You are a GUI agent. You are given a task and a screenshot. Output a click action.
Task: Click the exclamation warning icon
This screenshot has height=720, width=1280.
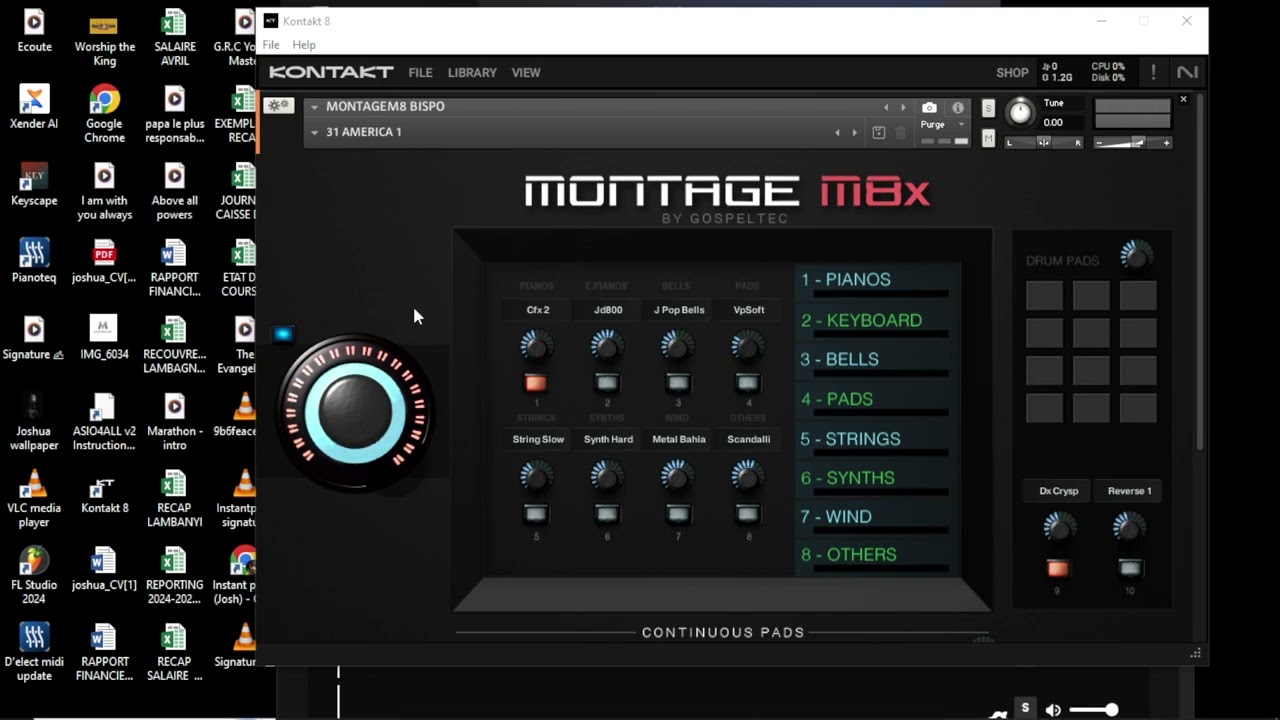coord(1153,72)
